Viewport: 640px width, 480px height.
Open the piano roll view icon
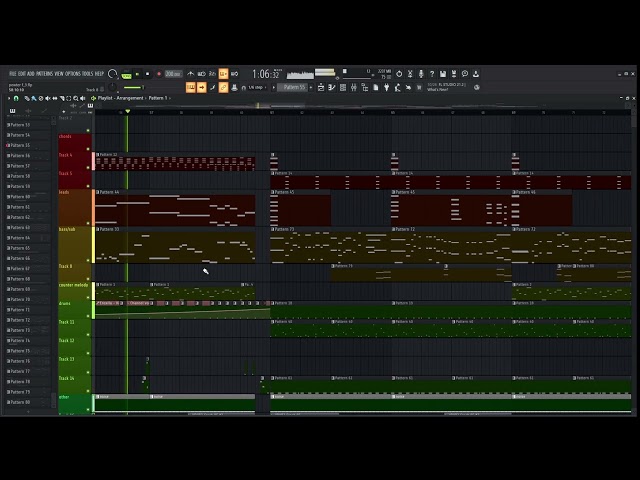tap(332, 87)
